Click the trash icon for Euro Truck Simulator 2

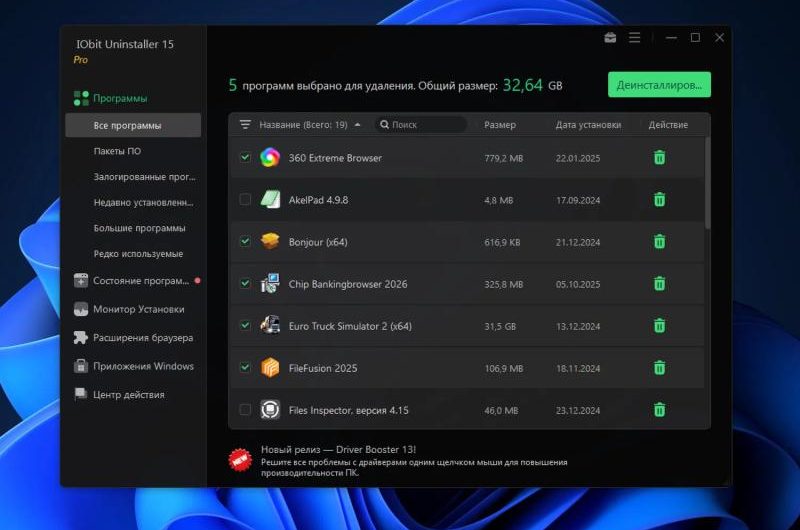point(659,326)
